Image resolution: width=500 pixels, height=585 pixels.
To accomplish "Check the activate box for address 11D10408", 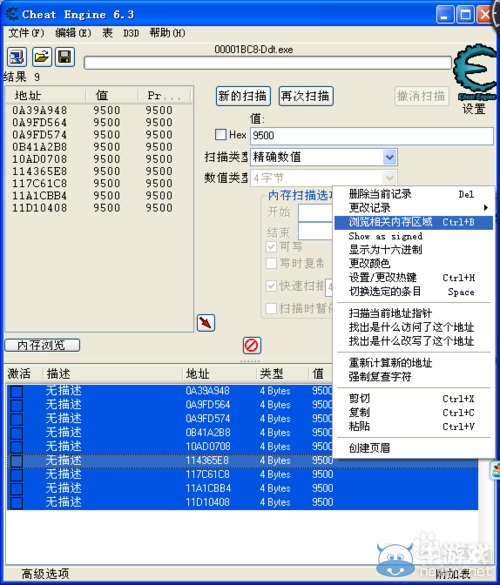I will coord(16,503).
